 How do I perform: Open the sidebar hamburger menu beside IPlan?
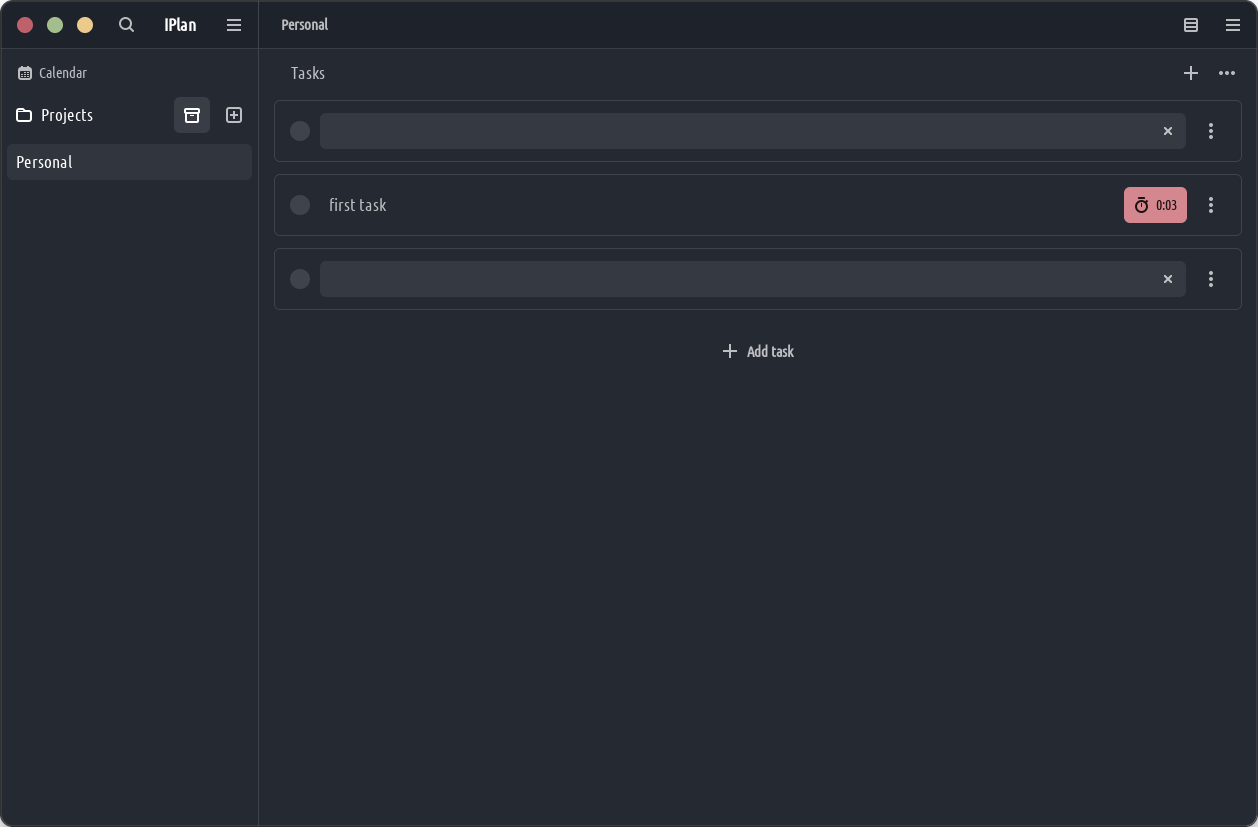click(x=234, y=25)
